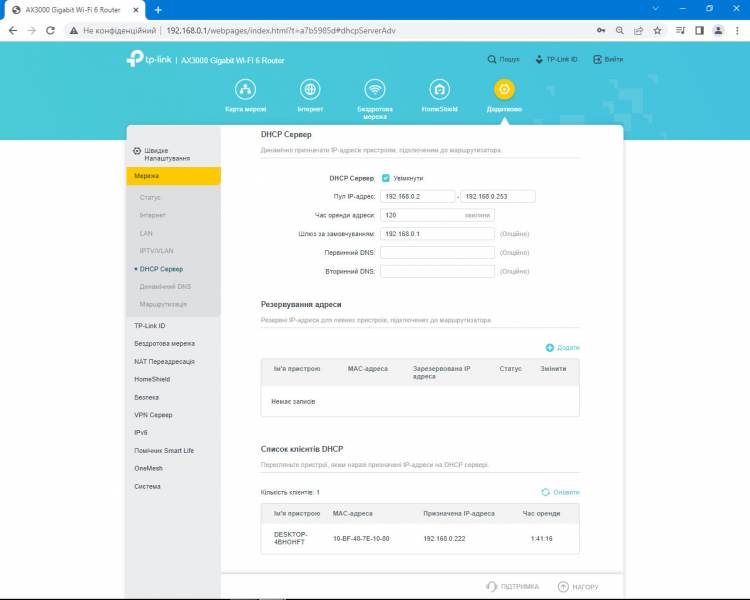The height and width of the screenshot is (600, 750).
Task: Open Маршрутизація in the sidebar
Action: 163,304
